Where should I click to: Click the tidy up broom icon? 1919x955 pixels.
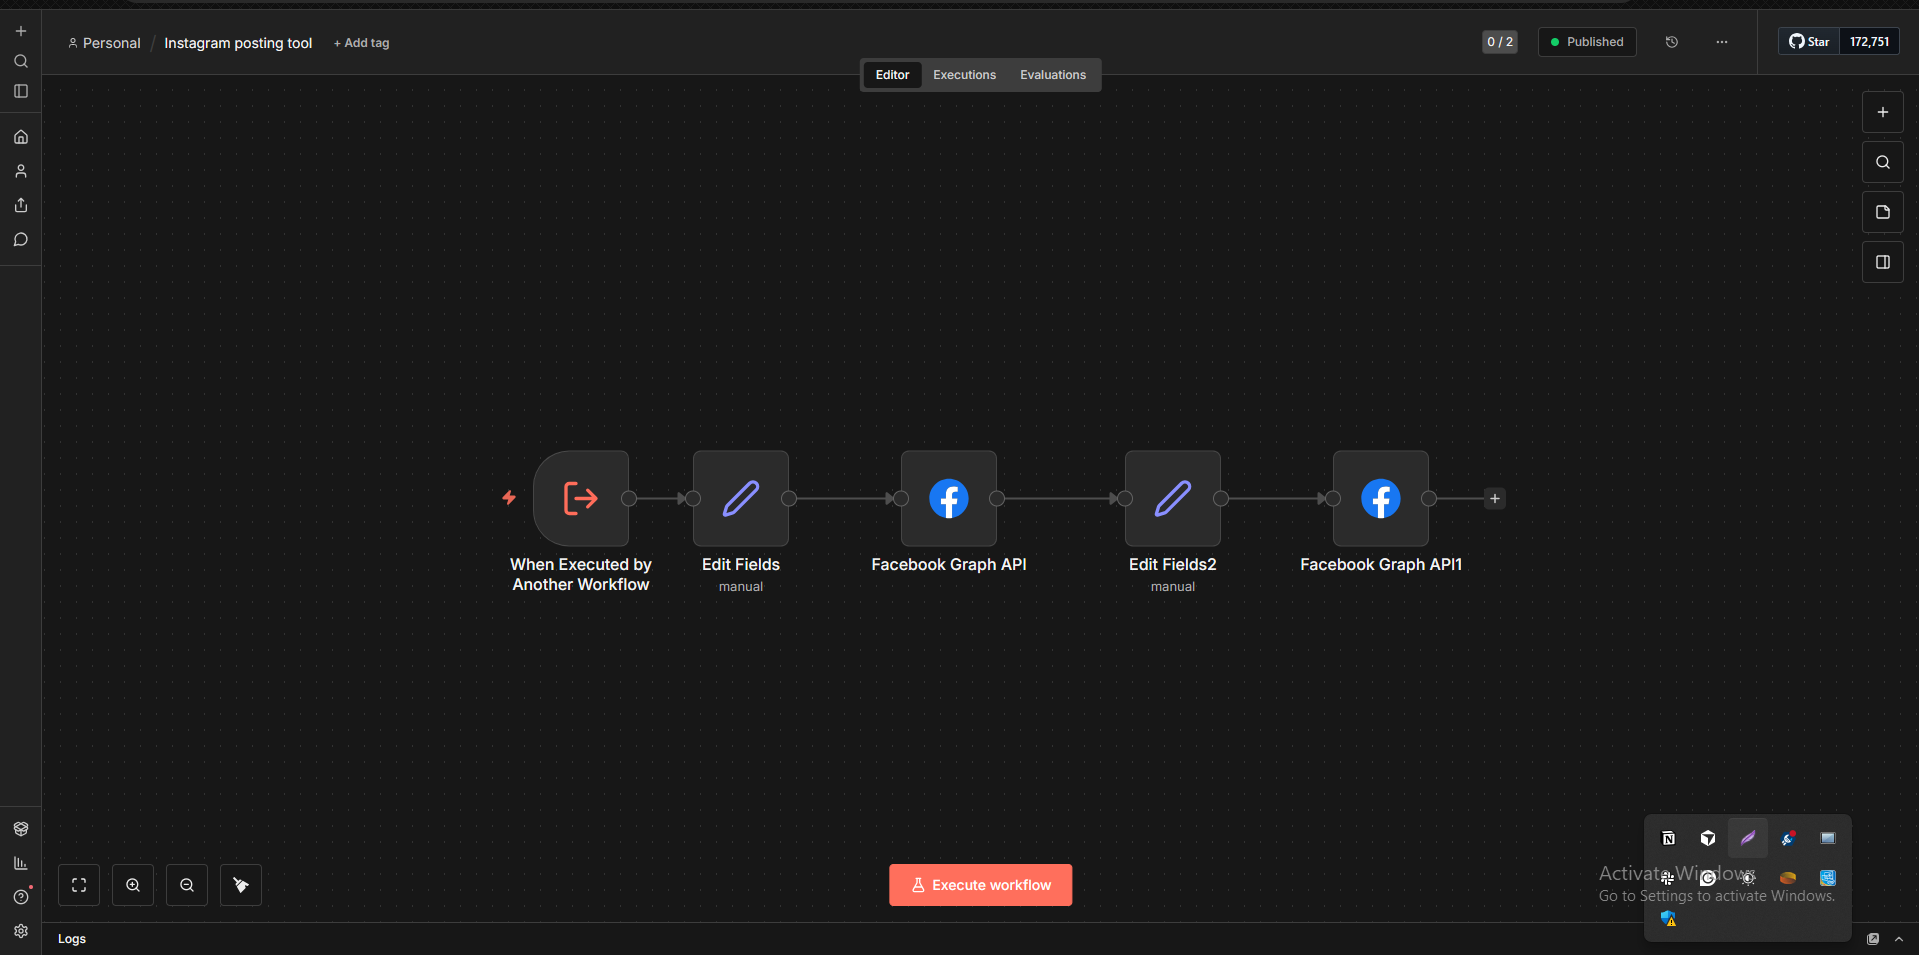pos(241,885)
